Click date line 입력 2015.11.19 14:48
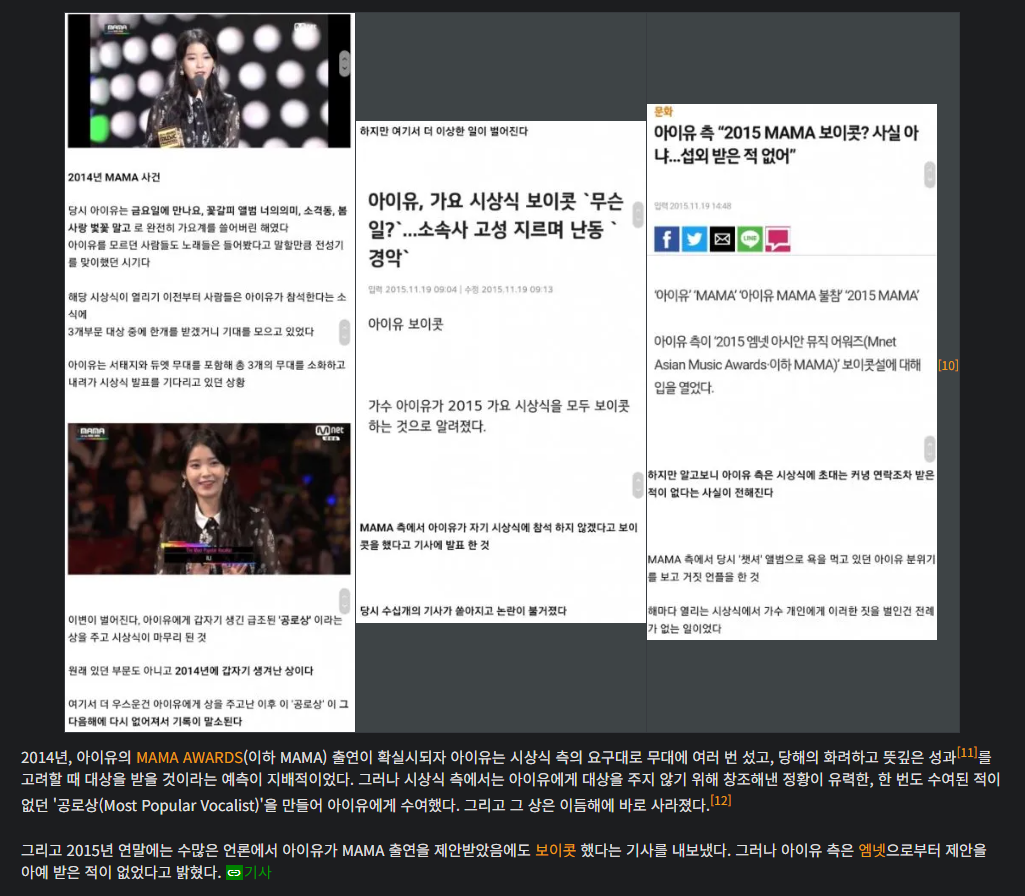The width and height of the screenshot is (1025, 896). coord(692,206)
